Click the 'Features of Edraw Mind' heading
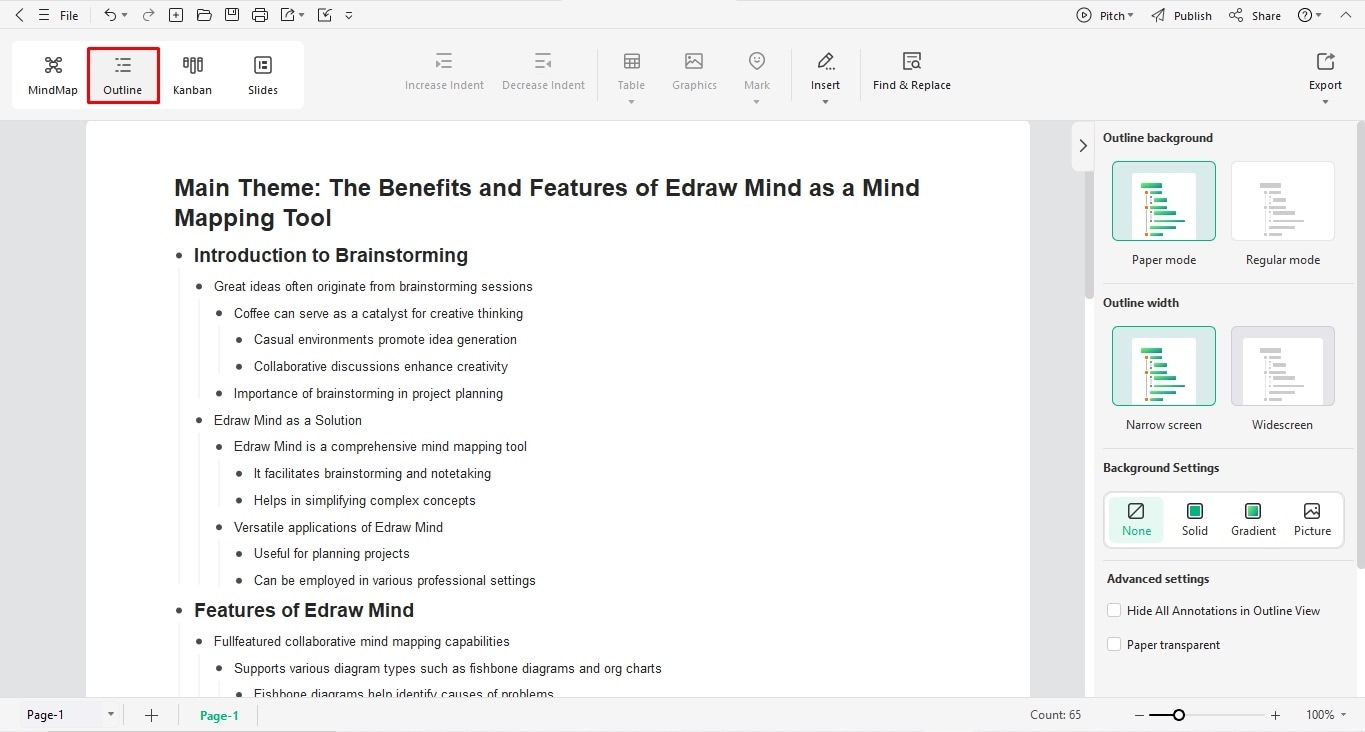The height and width of the screenshot is (732, 1365). pos(304,610)
